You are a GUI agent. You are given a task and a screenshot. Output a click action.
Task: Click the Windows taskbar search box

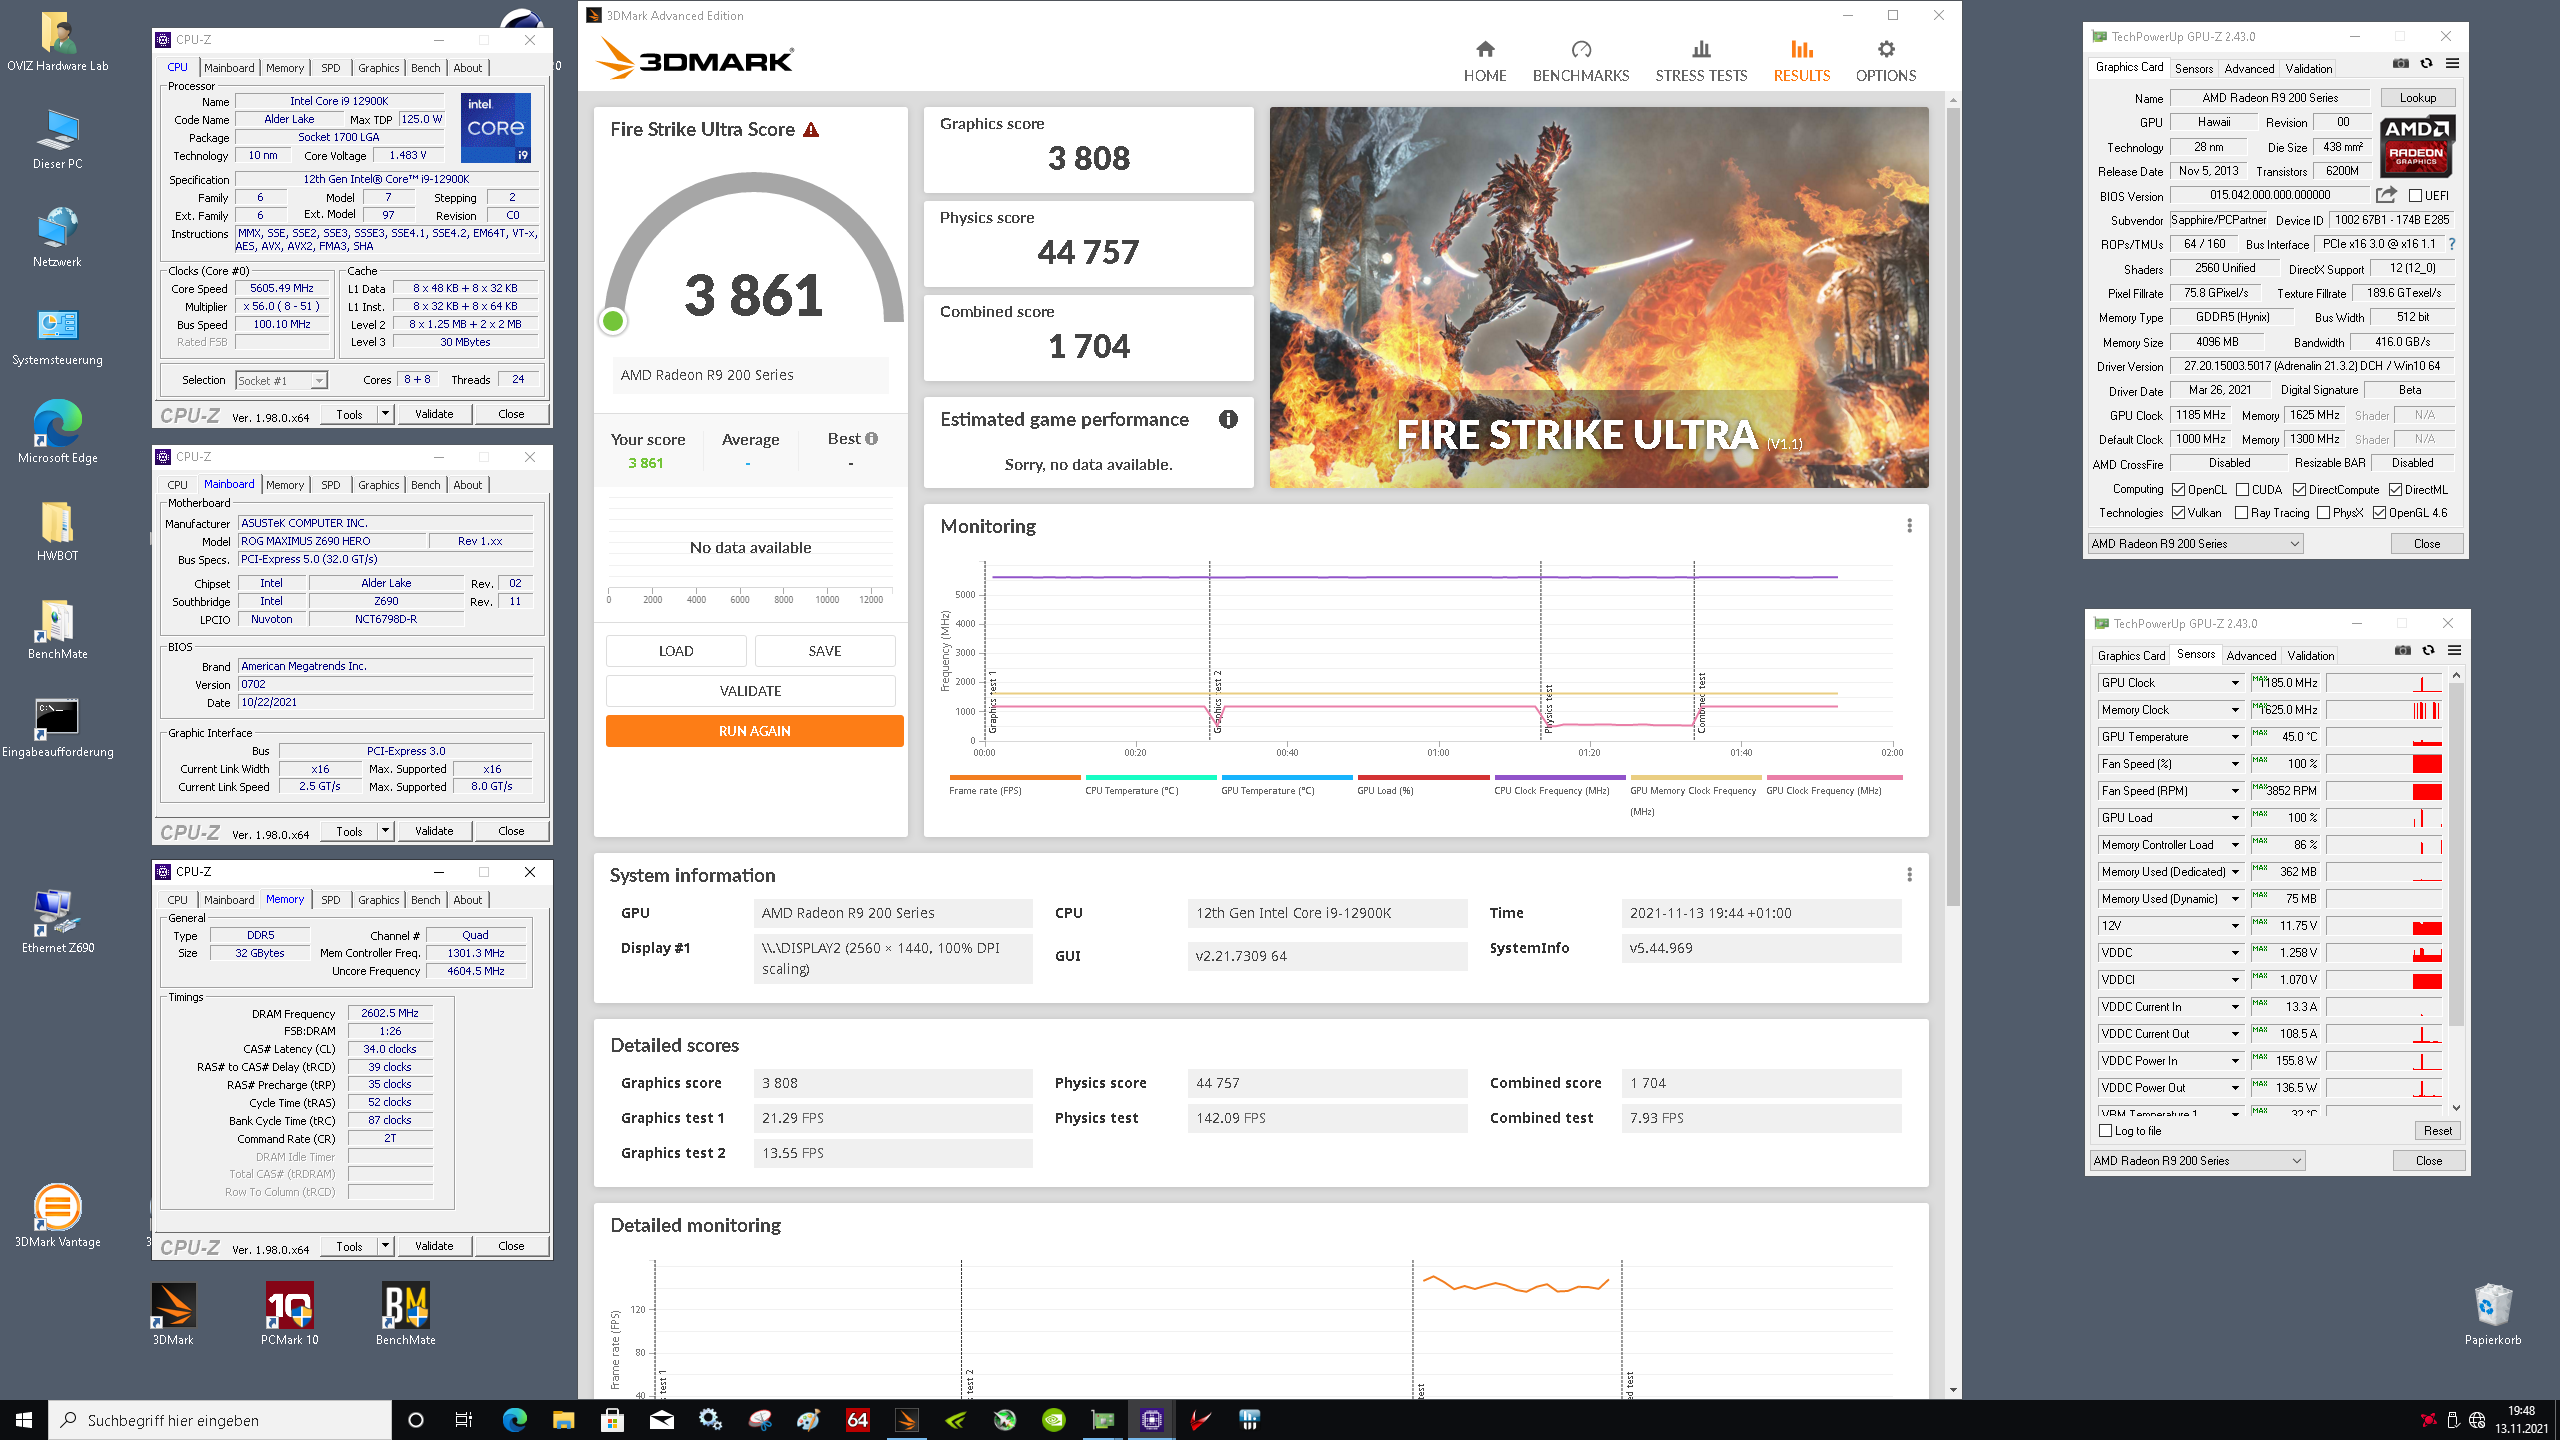220,1420
